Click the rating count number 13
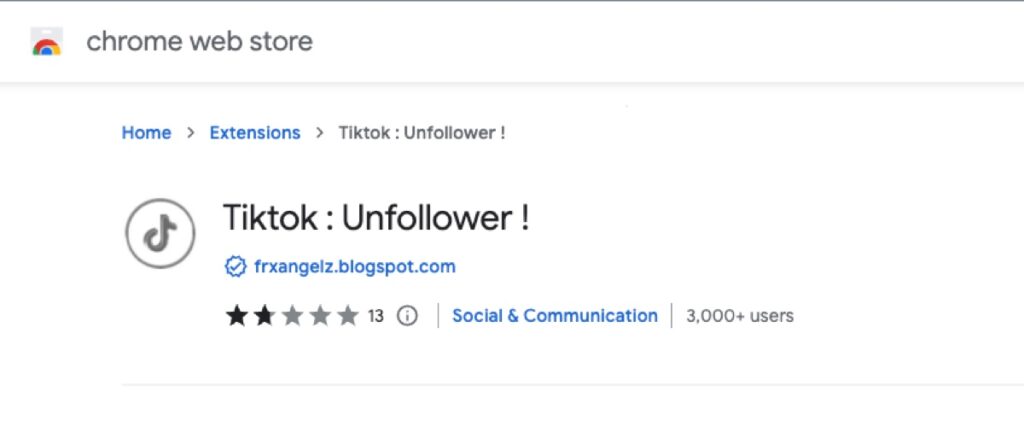Viewport: 1024px width, 421px height. click(376, 316)
